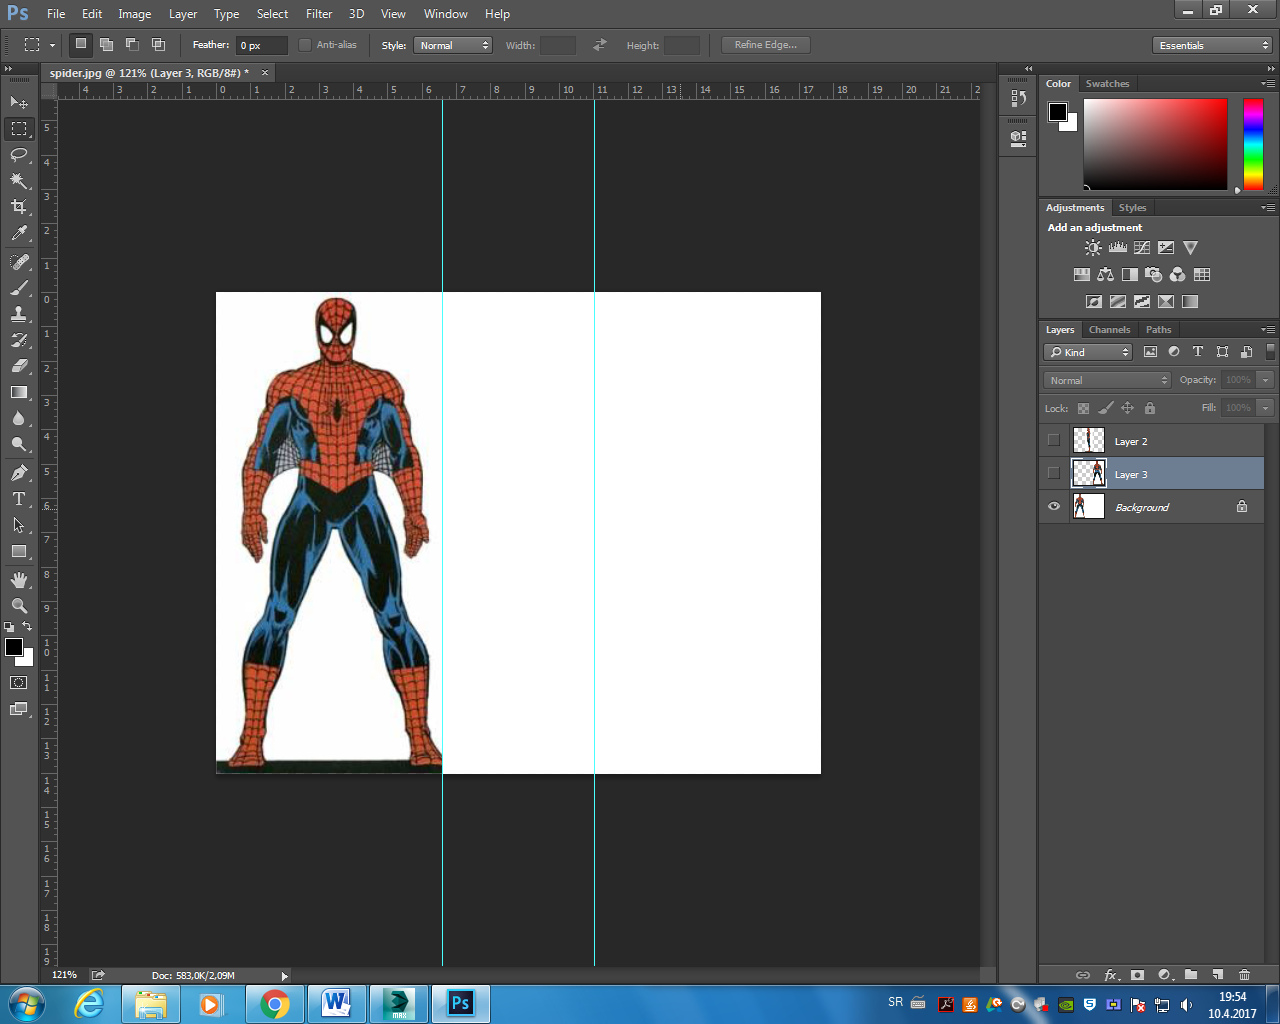Viewport: 1280px width, 1024px height.
Task: Open the Essentials workspace dropdown
Action: (1212, 45)
